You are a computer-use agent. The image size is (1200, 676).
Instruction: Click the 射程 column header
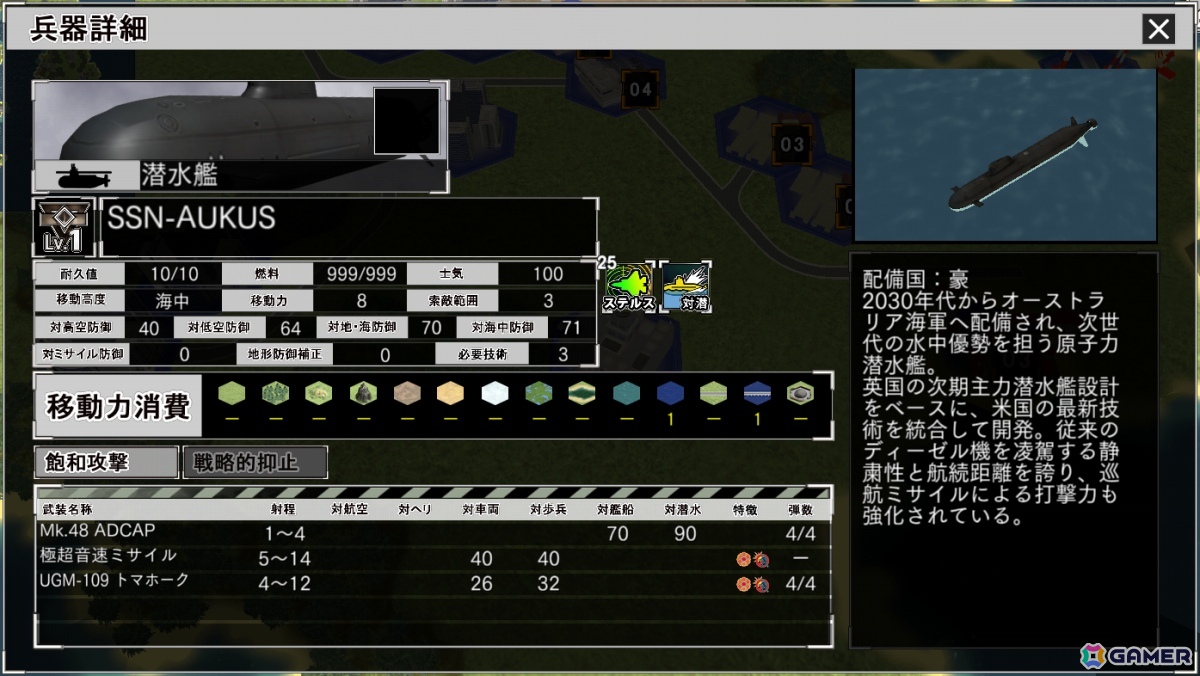282,510
